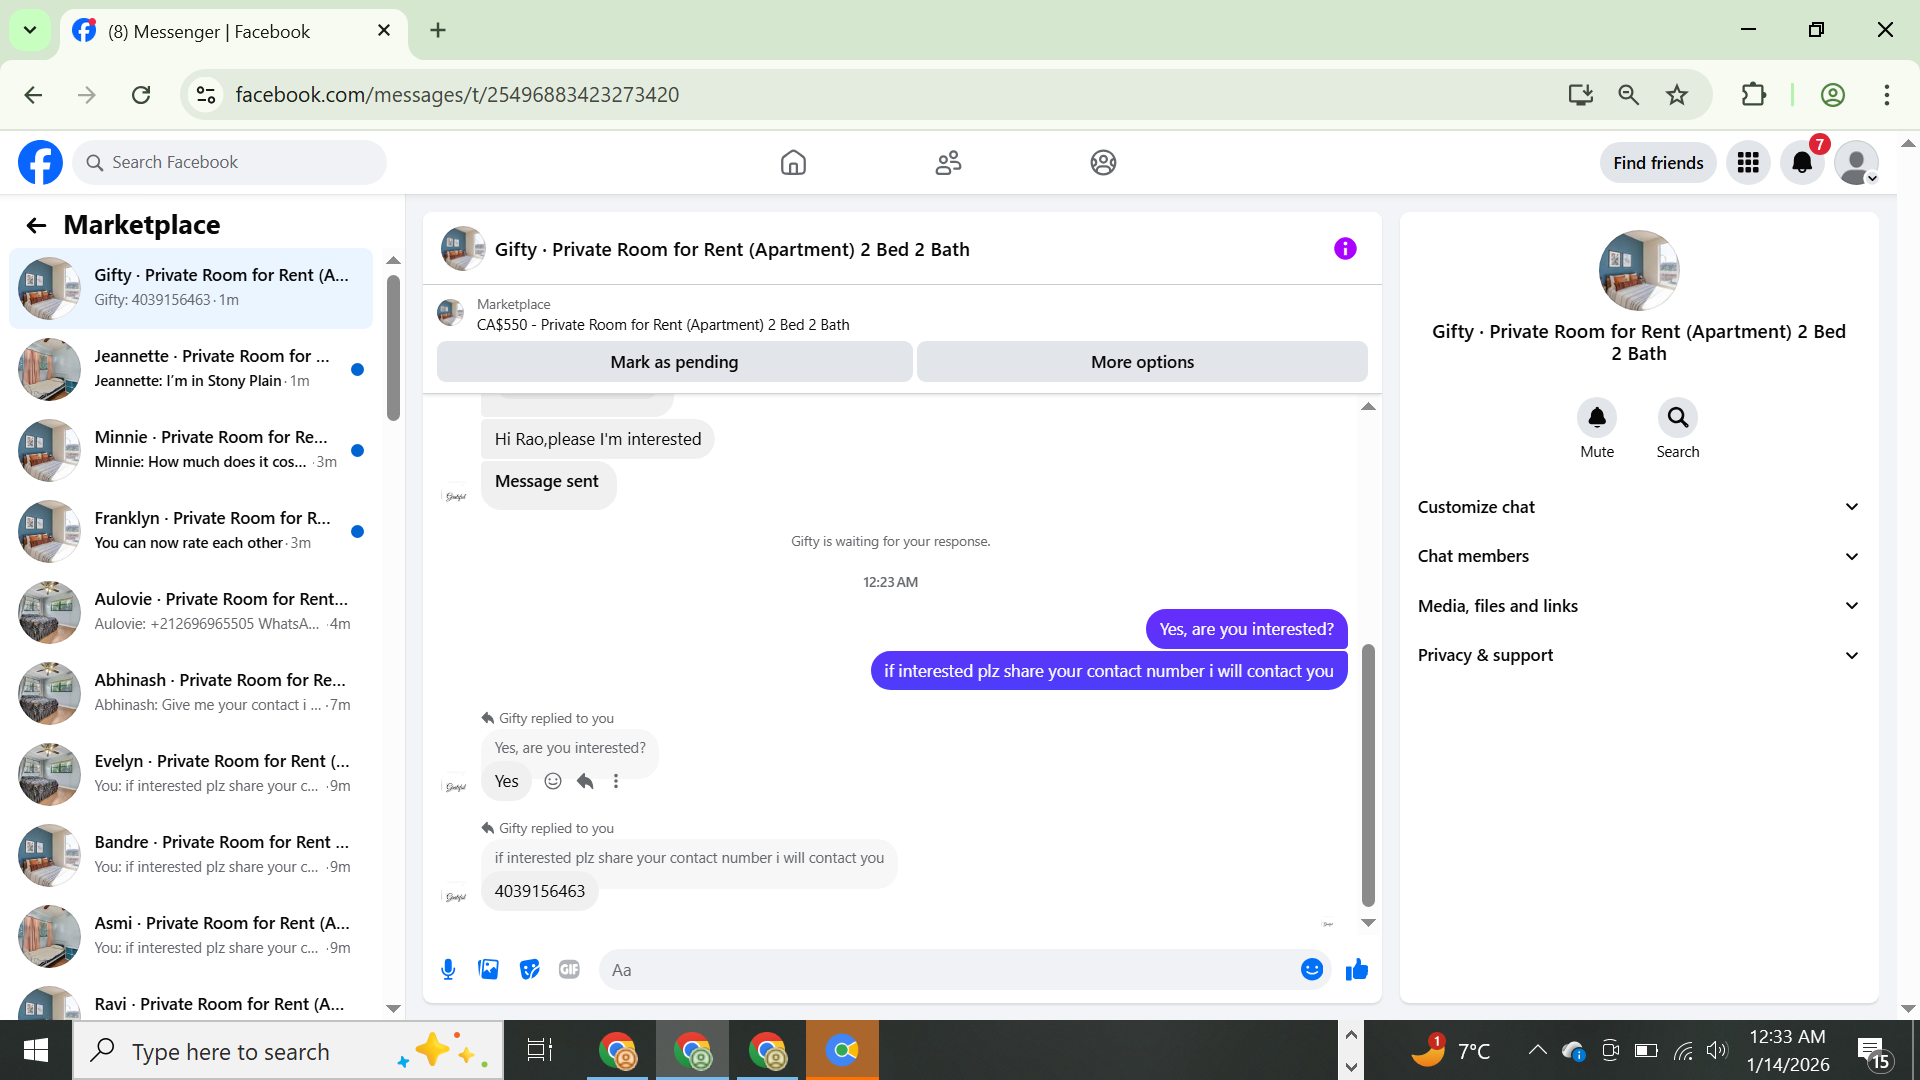Mute this conversation with bell icon

[x=1596, y=418]
